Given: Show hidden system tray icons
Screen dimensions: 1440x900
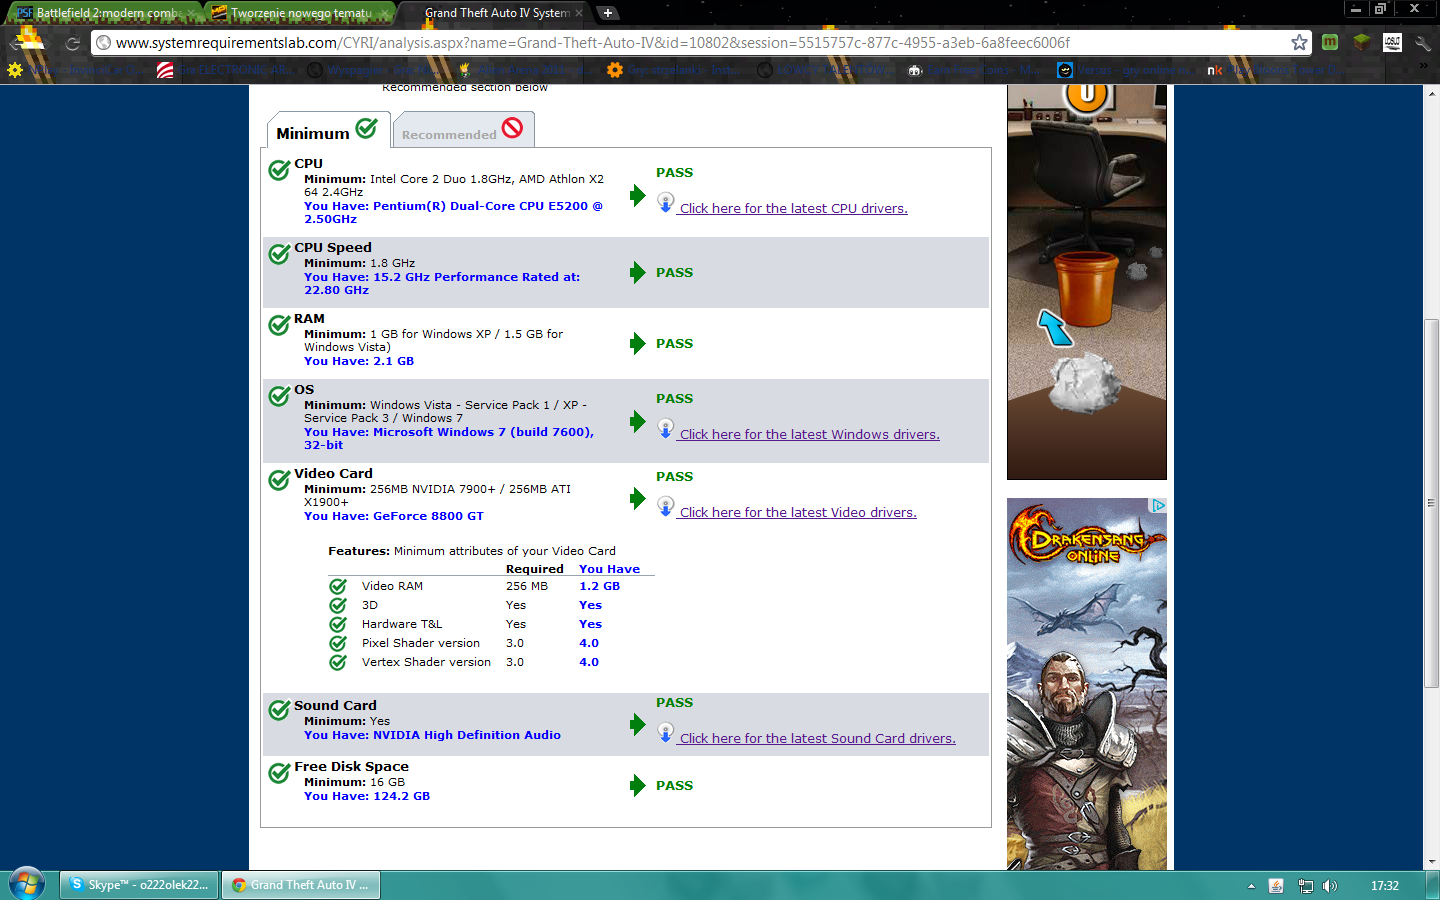Looking at the screenshot, I should click(x=1251, y=886).
